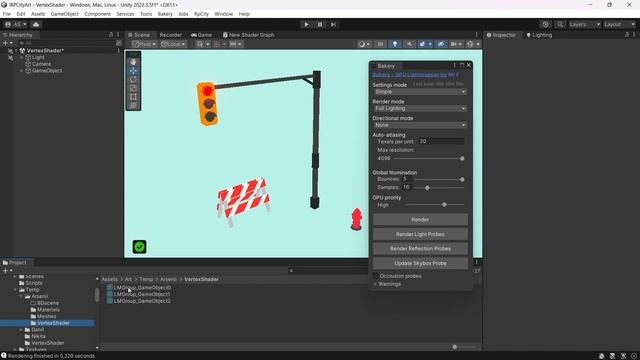Open the Pivot handle position dropdown
Screen dimensions: 640x360
144,44
